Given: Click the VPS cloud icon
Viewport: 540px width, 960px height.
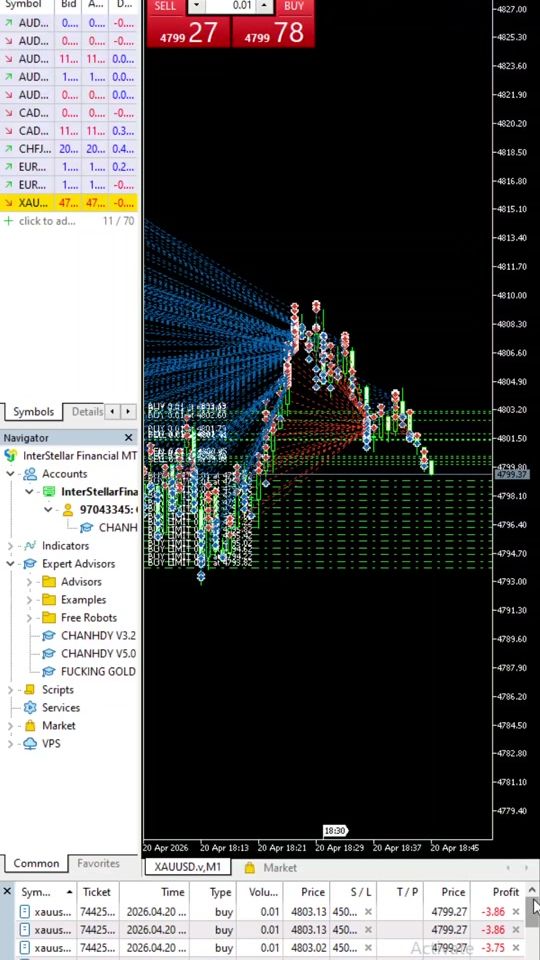Looking at the screenshot, I should point(30,744).
